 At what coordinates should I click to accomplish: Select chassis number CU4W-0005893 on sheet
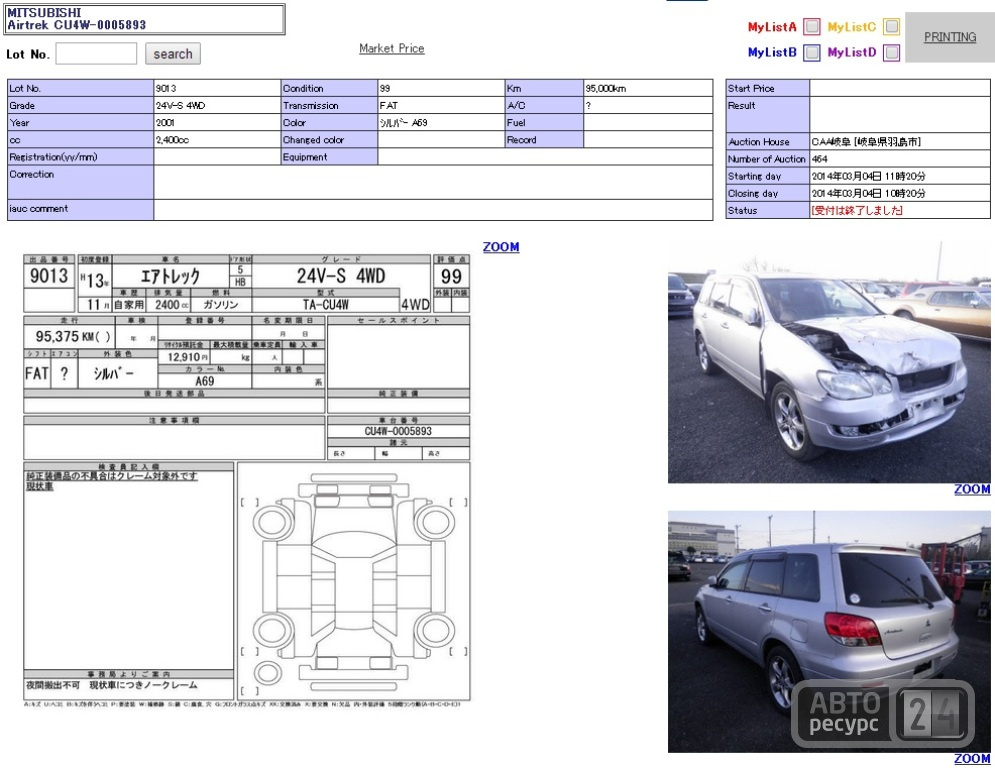[398, 431]
